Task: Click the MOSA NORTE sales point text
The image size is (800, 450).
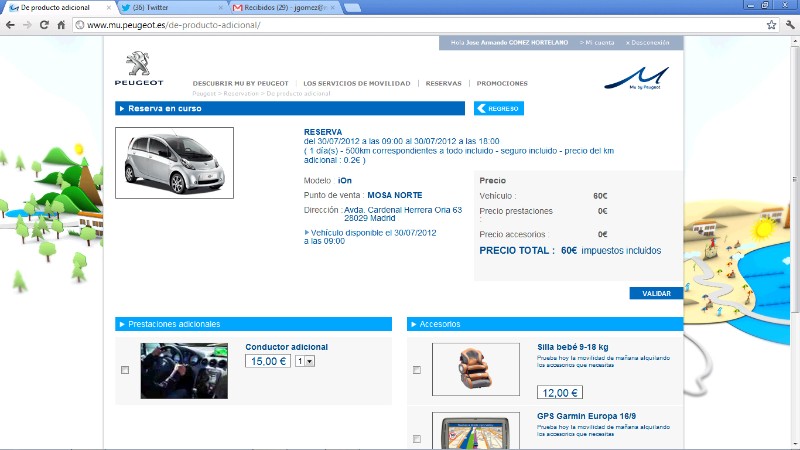Action: pyautogui.click(x=394, y=195)
